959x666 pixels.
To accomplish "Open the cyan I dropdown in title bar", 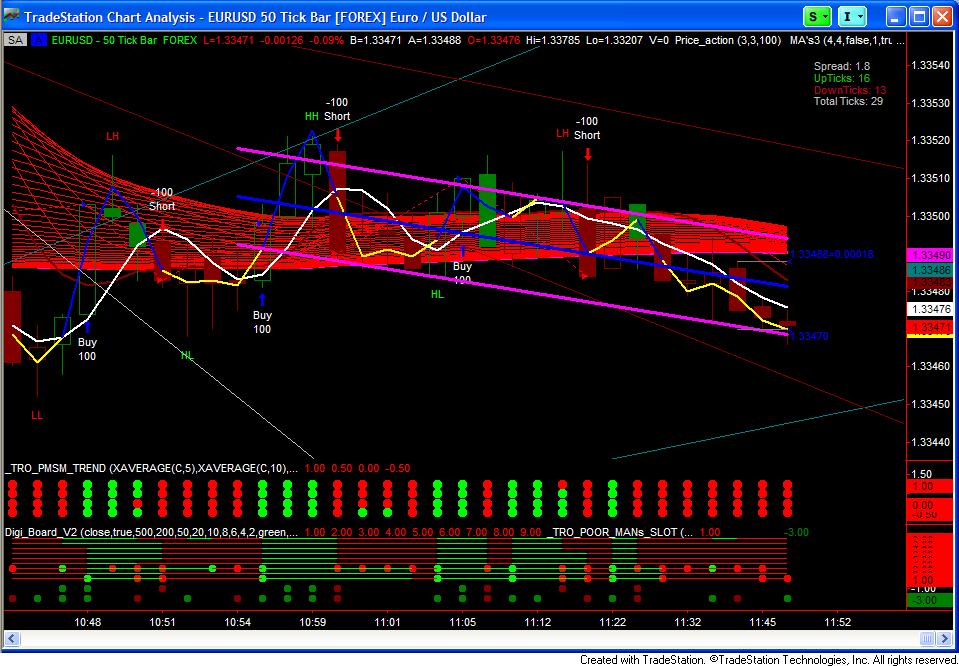I will (x=853, y=17).
